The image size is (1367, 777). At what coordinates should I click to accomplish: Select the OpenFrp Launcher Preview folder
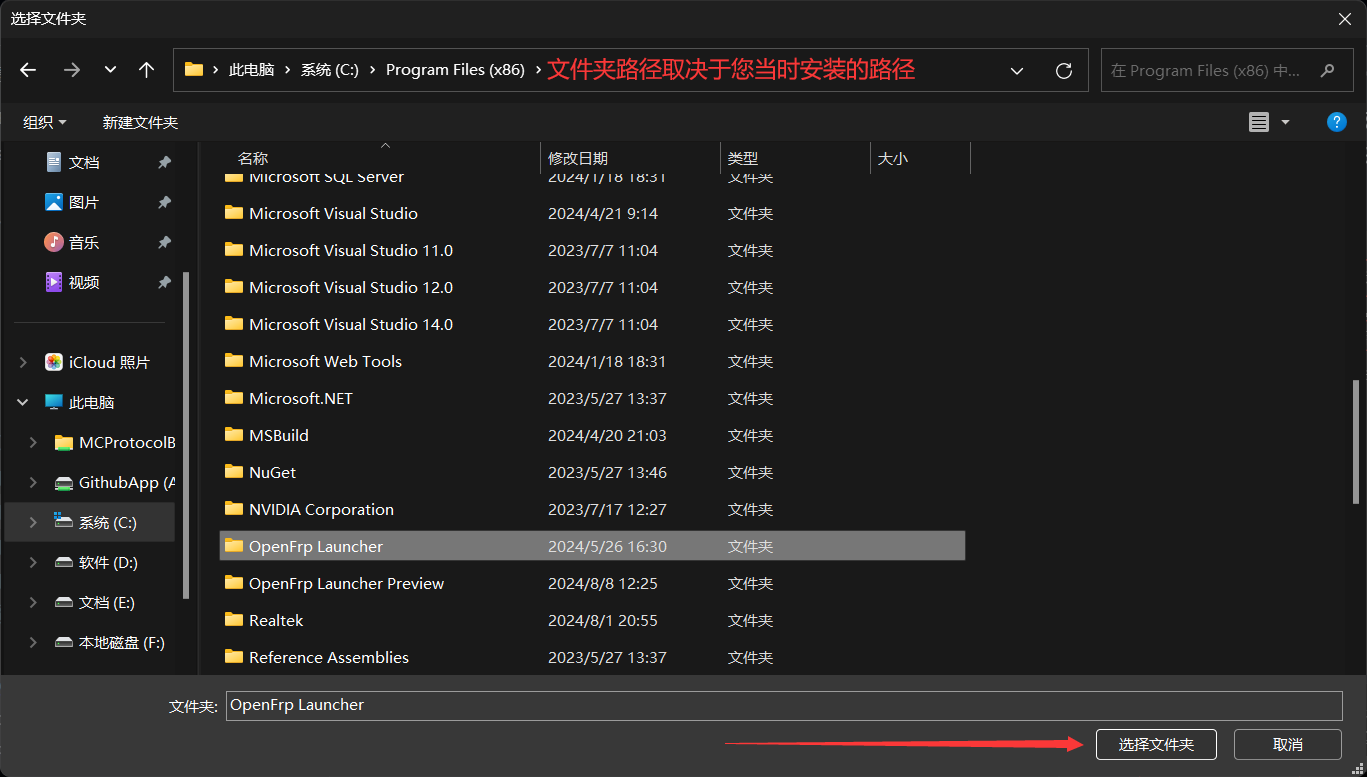[x=346, y=583]
